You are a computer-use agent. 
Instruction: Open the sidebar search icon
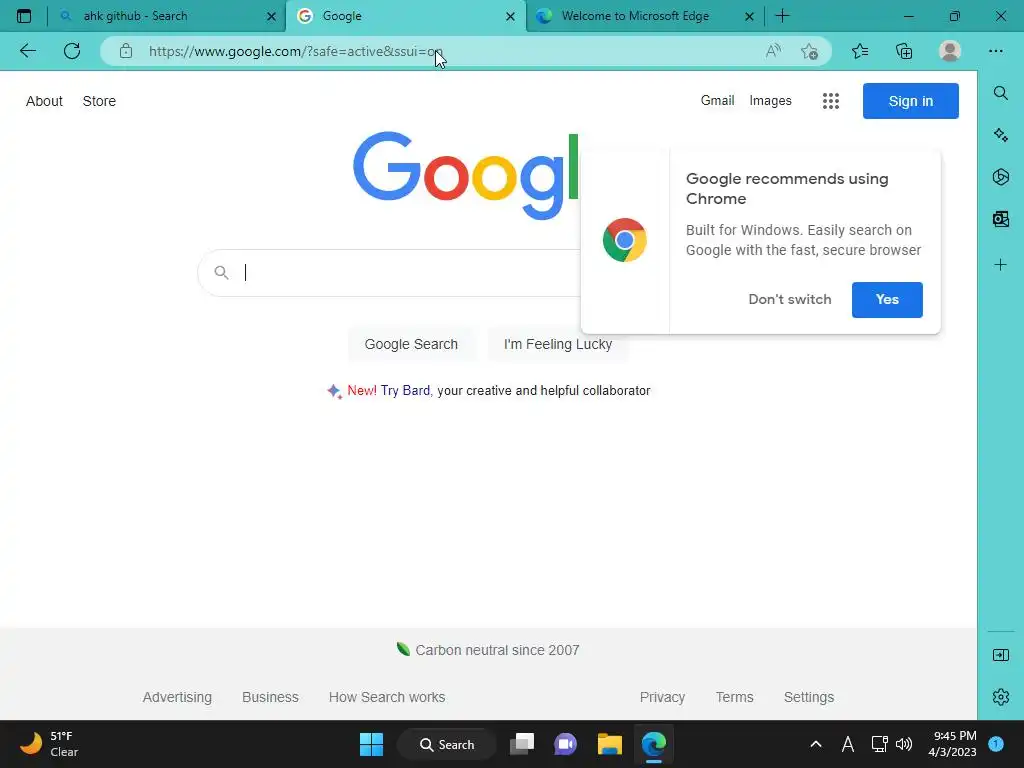click(1000, 93)
